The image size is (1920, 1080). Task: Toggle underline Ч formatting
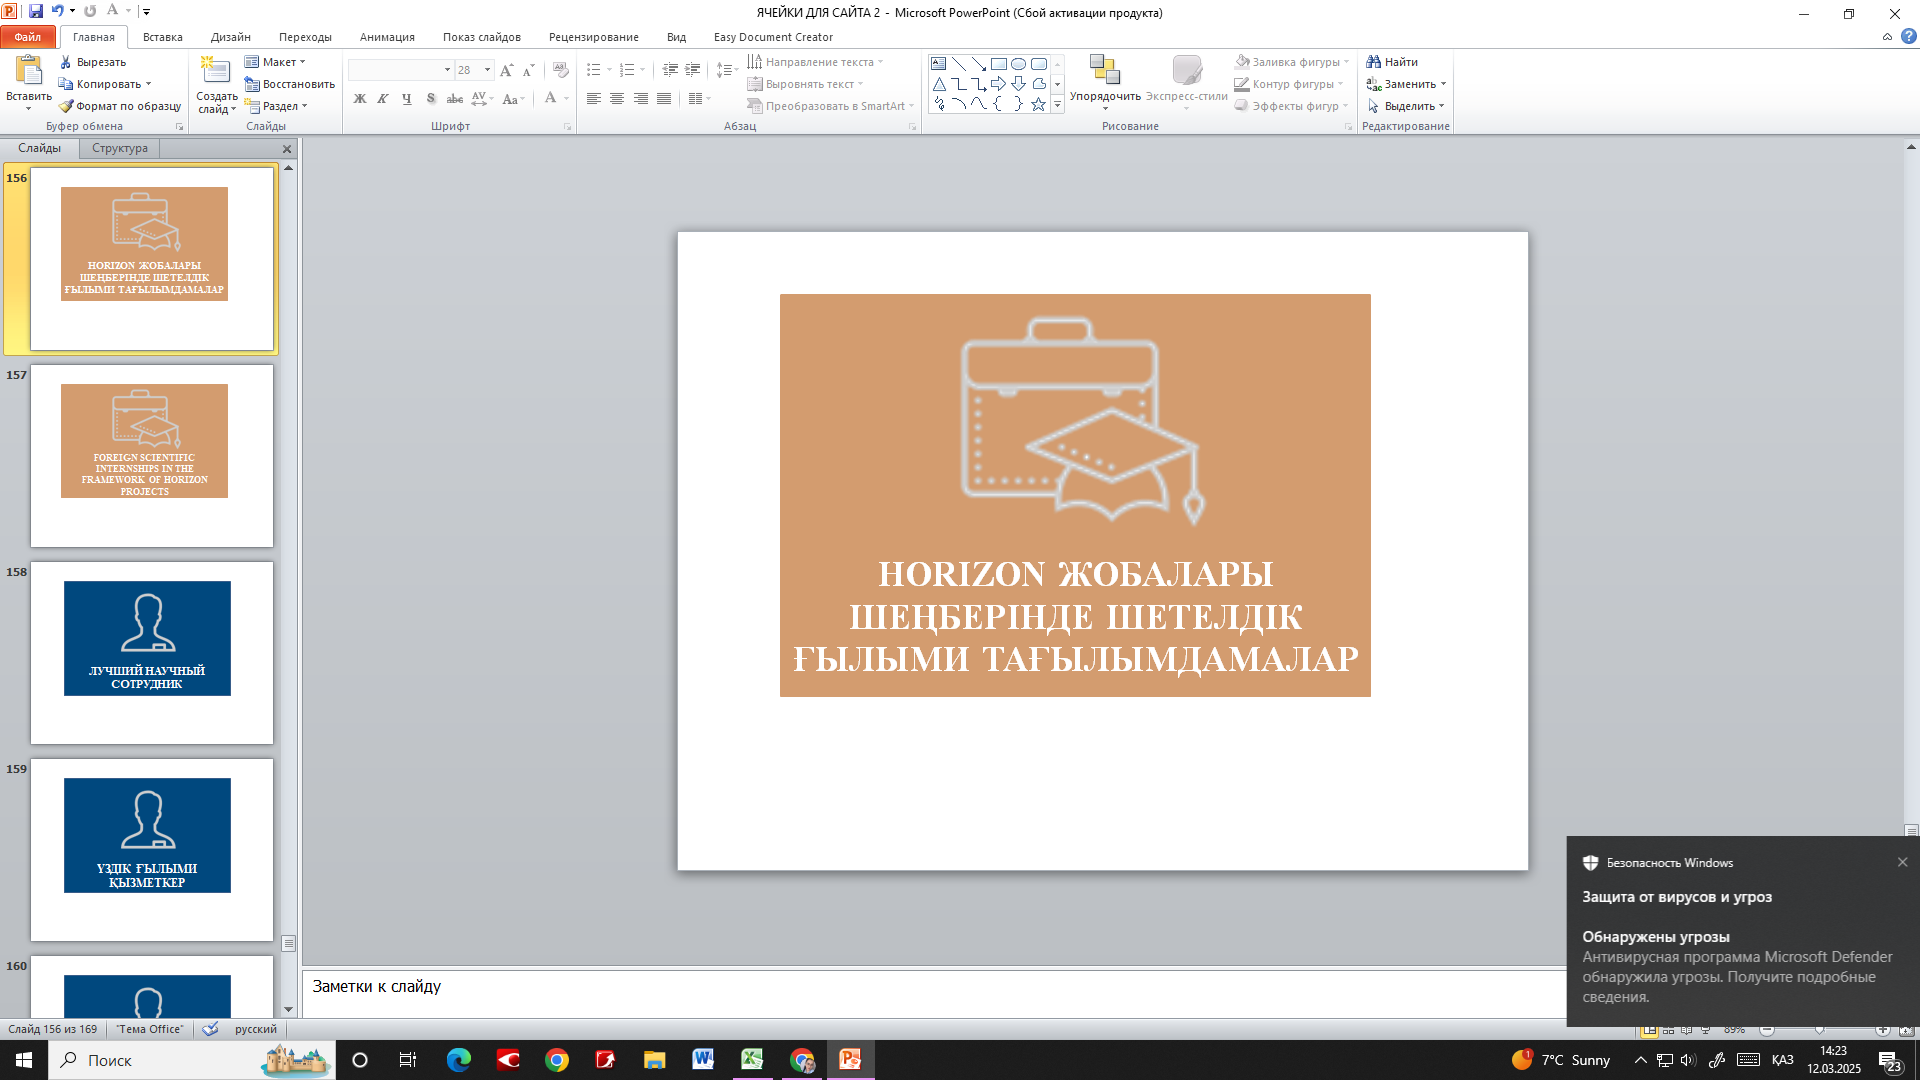407,99
